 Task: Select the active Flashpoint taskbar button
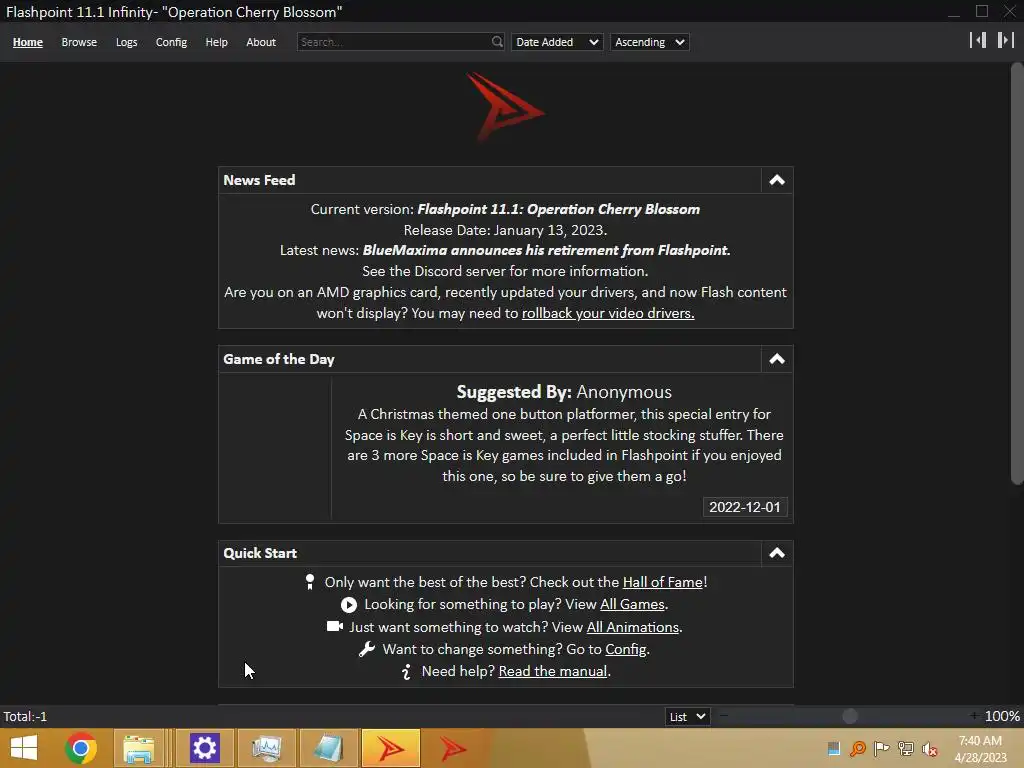click(391, 748)
